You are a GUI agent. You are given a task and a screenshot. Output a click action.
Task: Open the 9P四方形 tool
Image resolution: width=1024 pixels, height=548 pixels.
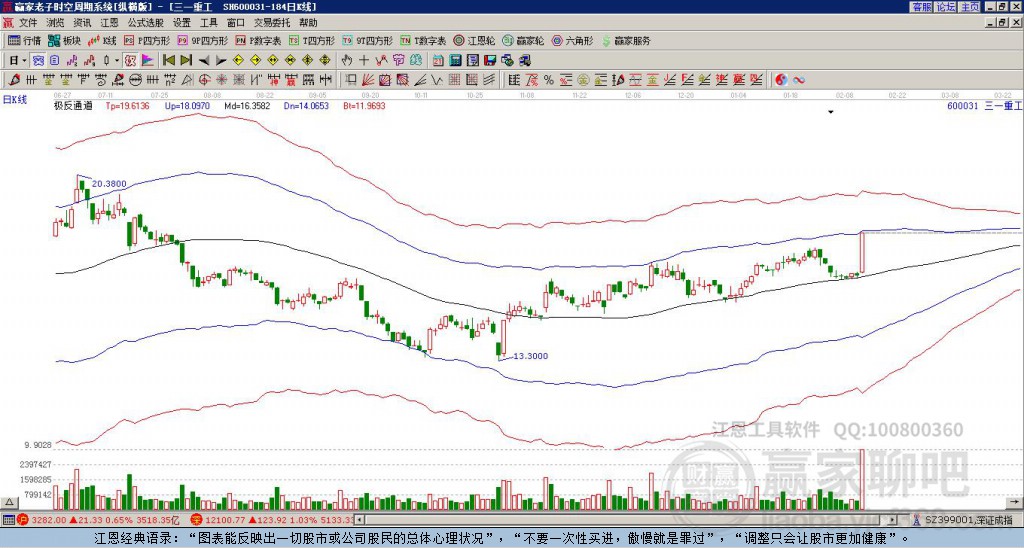point(202,40)
